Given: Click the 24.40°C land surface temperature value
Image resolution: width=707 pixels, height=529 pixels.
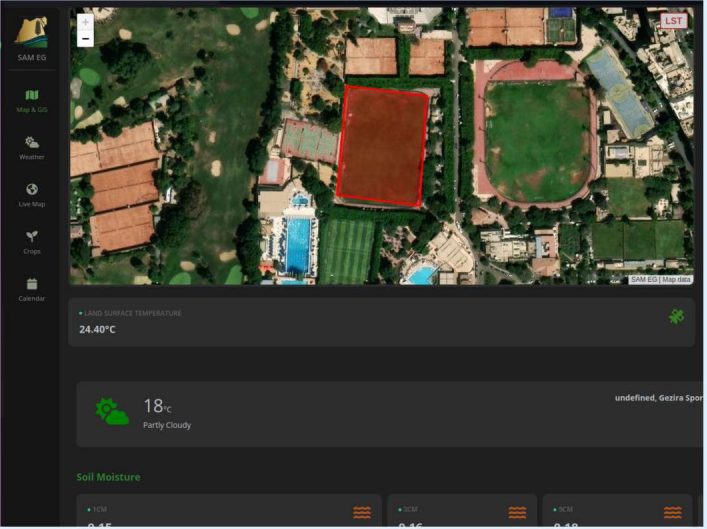Looking at the screenshot, I should [x=98, y=329].
